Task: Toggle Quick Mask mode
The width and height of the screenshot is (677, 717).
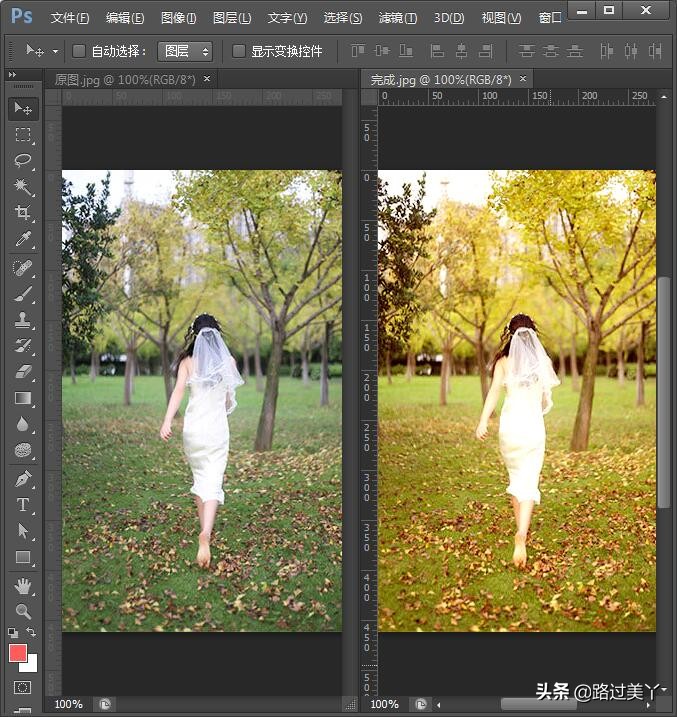Action: tap(22, 687)
